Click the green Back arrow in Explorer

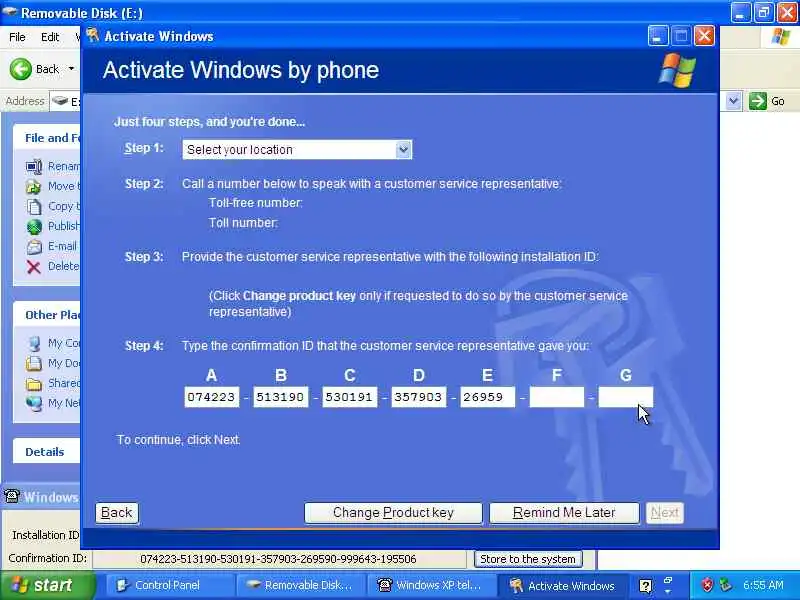tap(21, 69)
